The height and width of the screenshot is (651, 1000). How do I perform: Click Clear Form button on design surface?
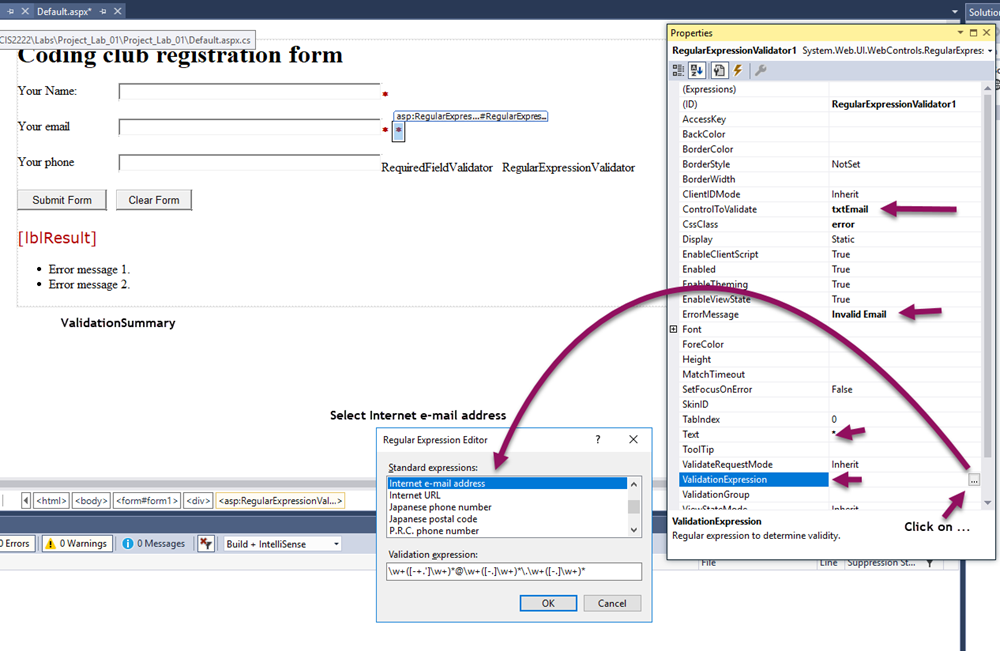[154, 200]
